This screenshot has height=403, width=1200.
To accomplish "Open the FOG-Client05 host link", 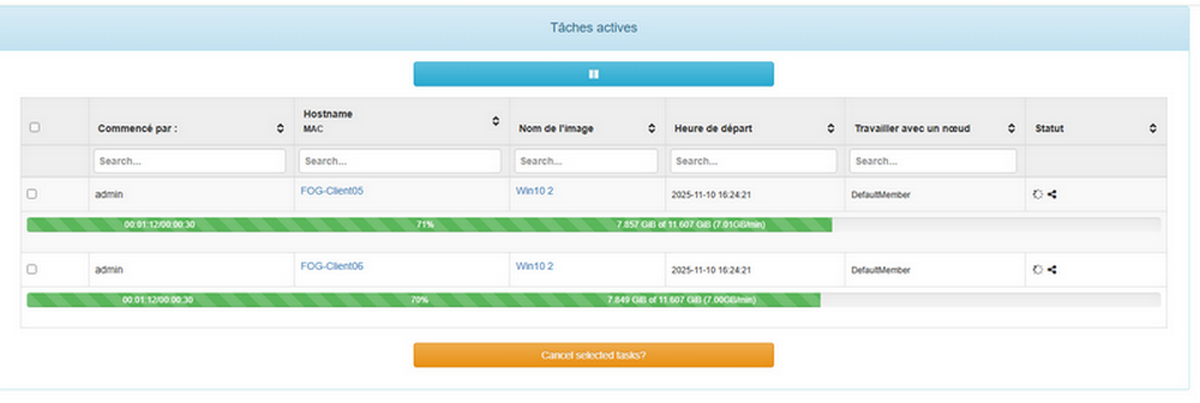I will (x=331, y=190).
